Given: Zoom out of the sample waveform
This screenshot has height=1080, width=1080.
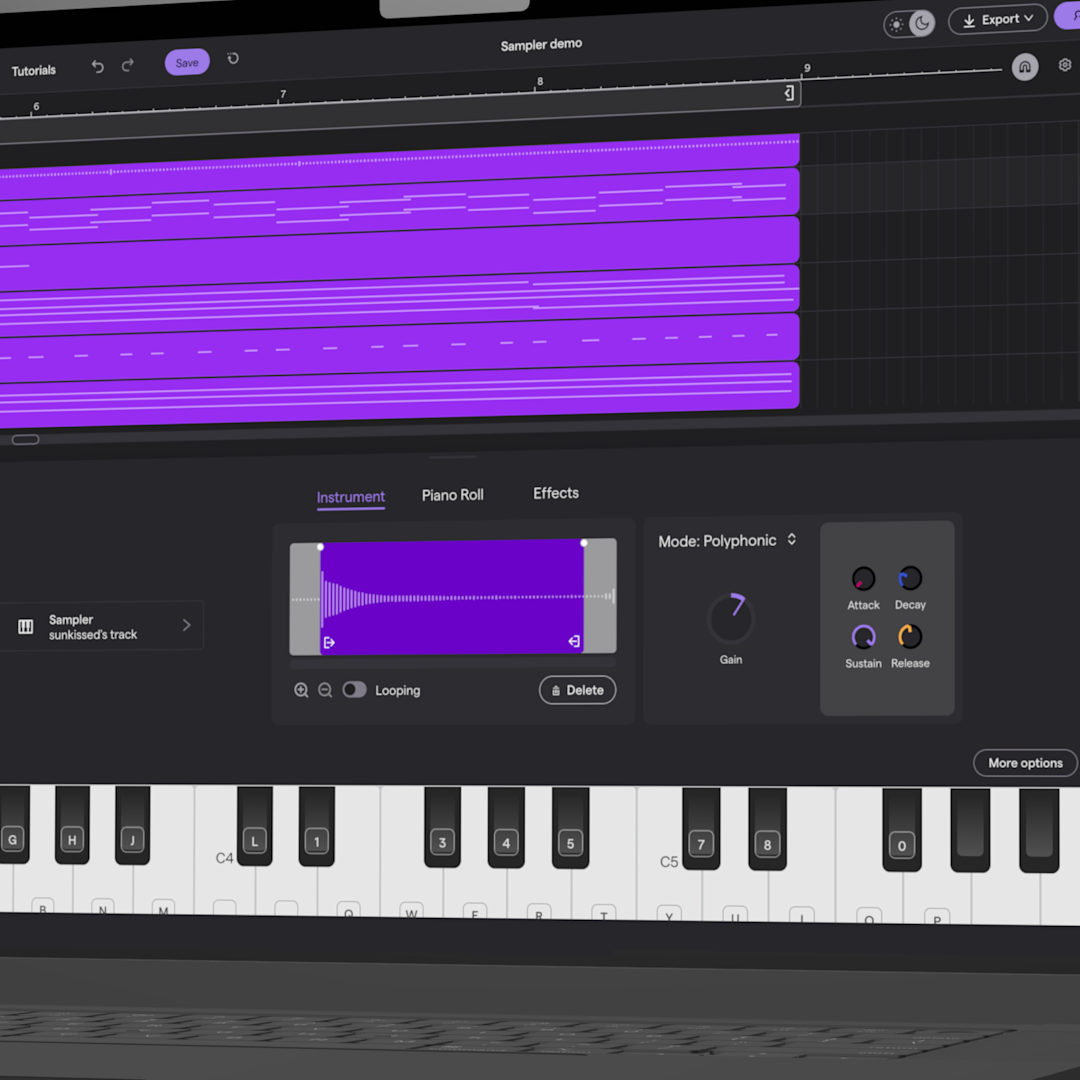Looking at the screenshot, I should pos(325,690).
